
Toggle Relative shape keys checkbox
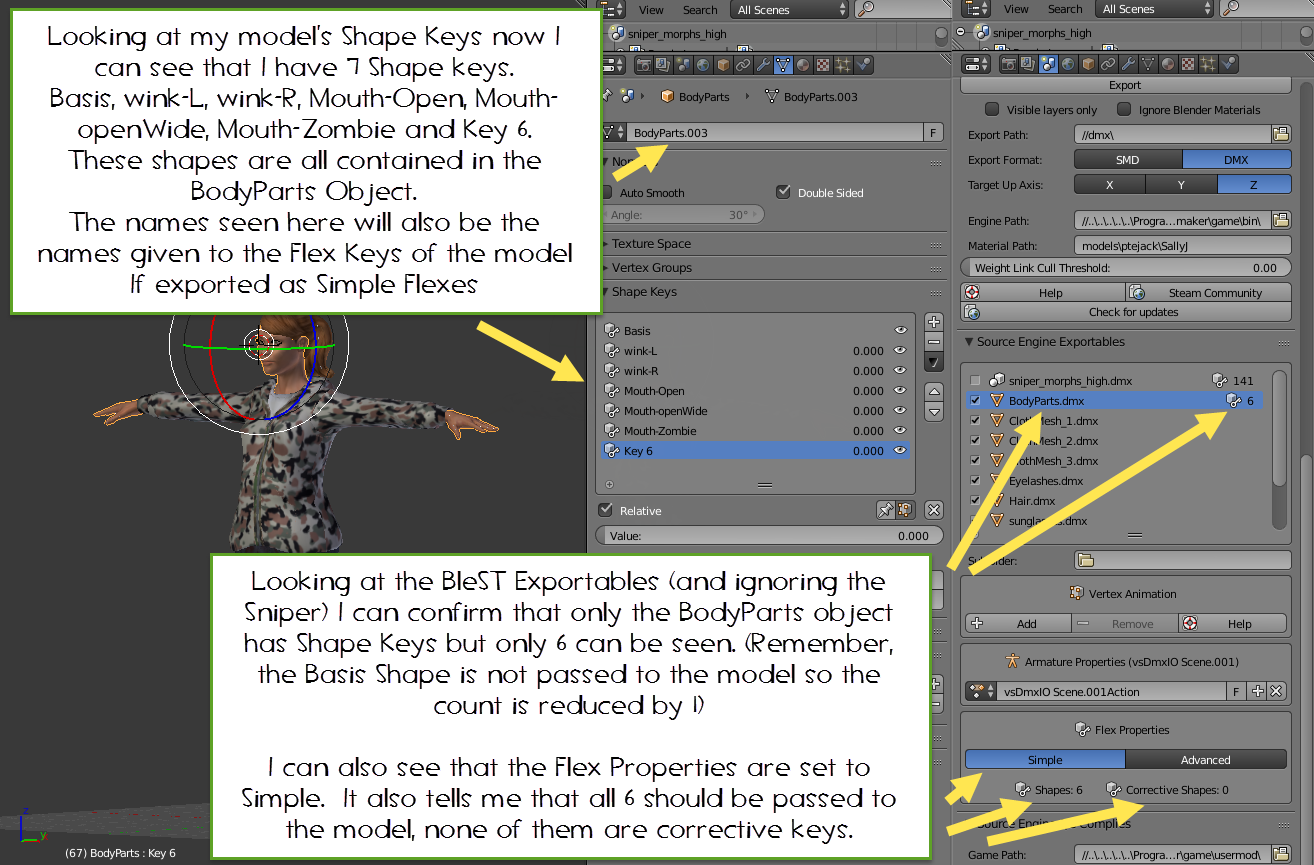605,510
